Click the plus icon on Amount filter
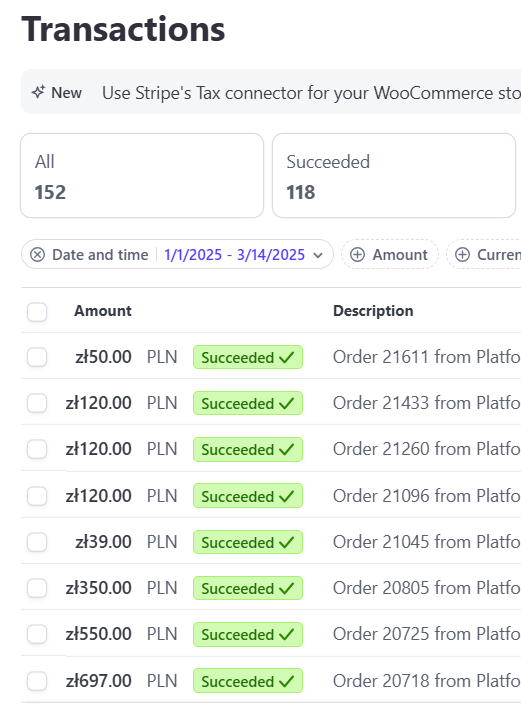The height and width of the screenshot is (713, 521). click(x=357, y=255)
